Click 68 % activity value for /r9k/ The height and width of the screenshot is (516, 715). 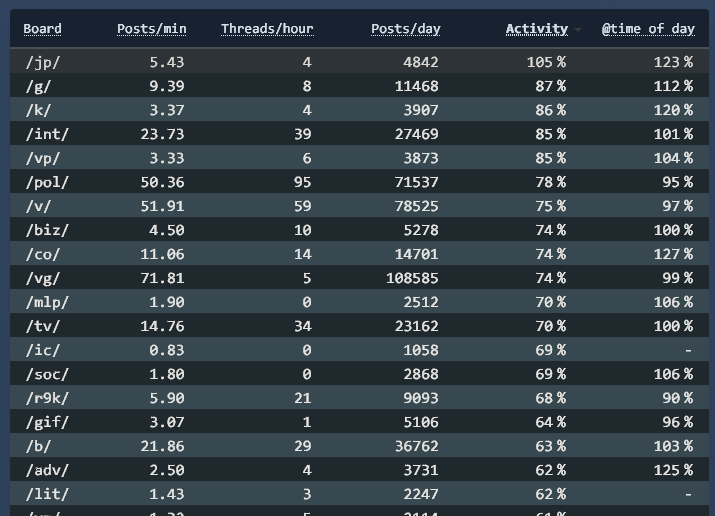point(550,398)
